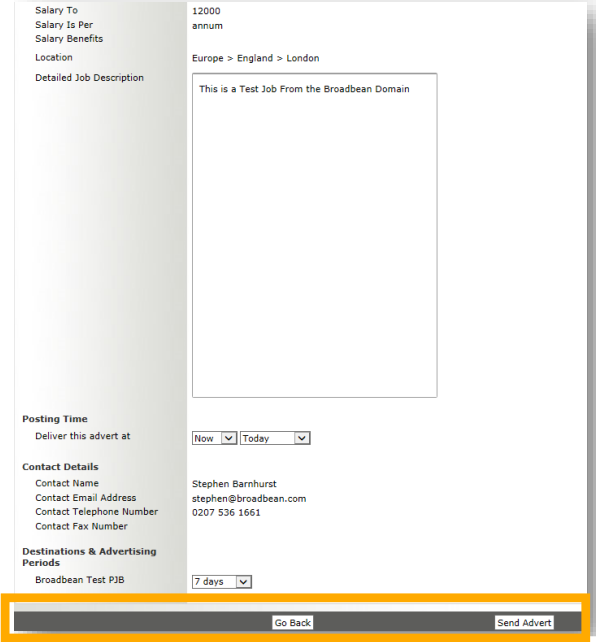The image size is (596, 642).
Task: Select the description text 'This is a Test Job From the Broadbean Domain'
Action: point(304,89)
